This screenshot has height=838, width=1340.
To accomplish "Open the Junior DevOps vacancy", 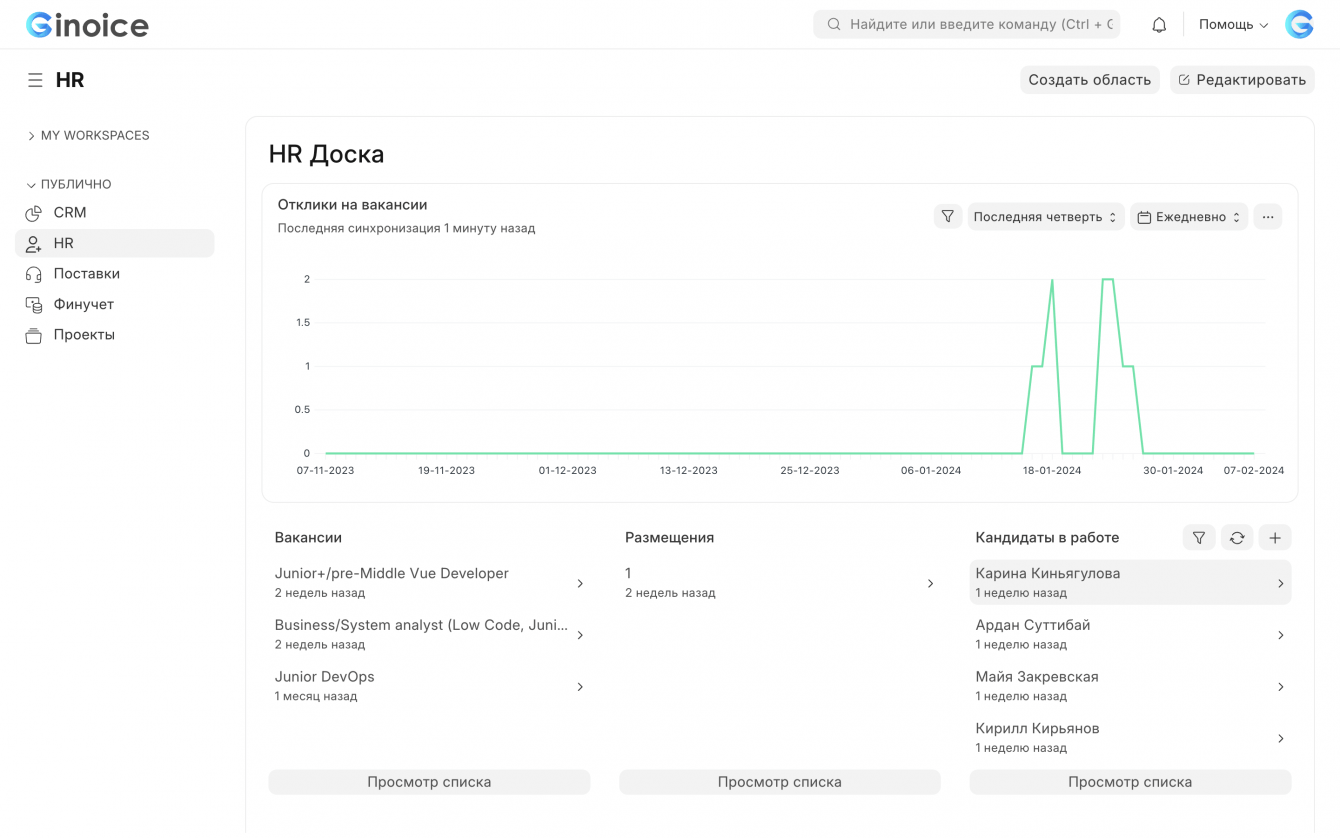I will pyautogui.click(x=429, y=686).
